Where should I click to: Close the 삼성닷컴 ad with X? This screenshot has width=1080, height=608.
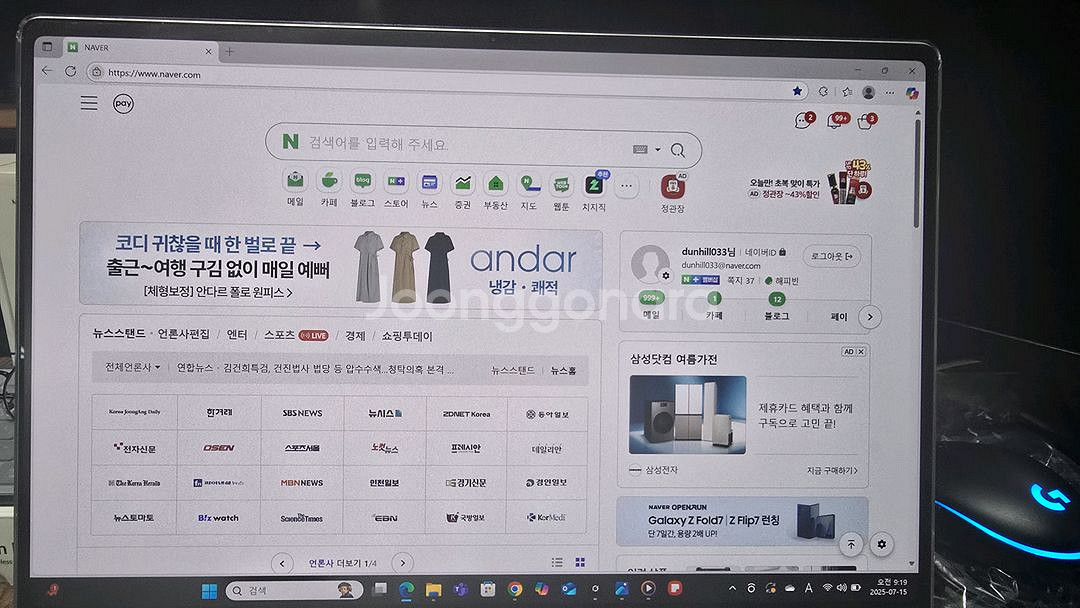click(x=860, y=352)
